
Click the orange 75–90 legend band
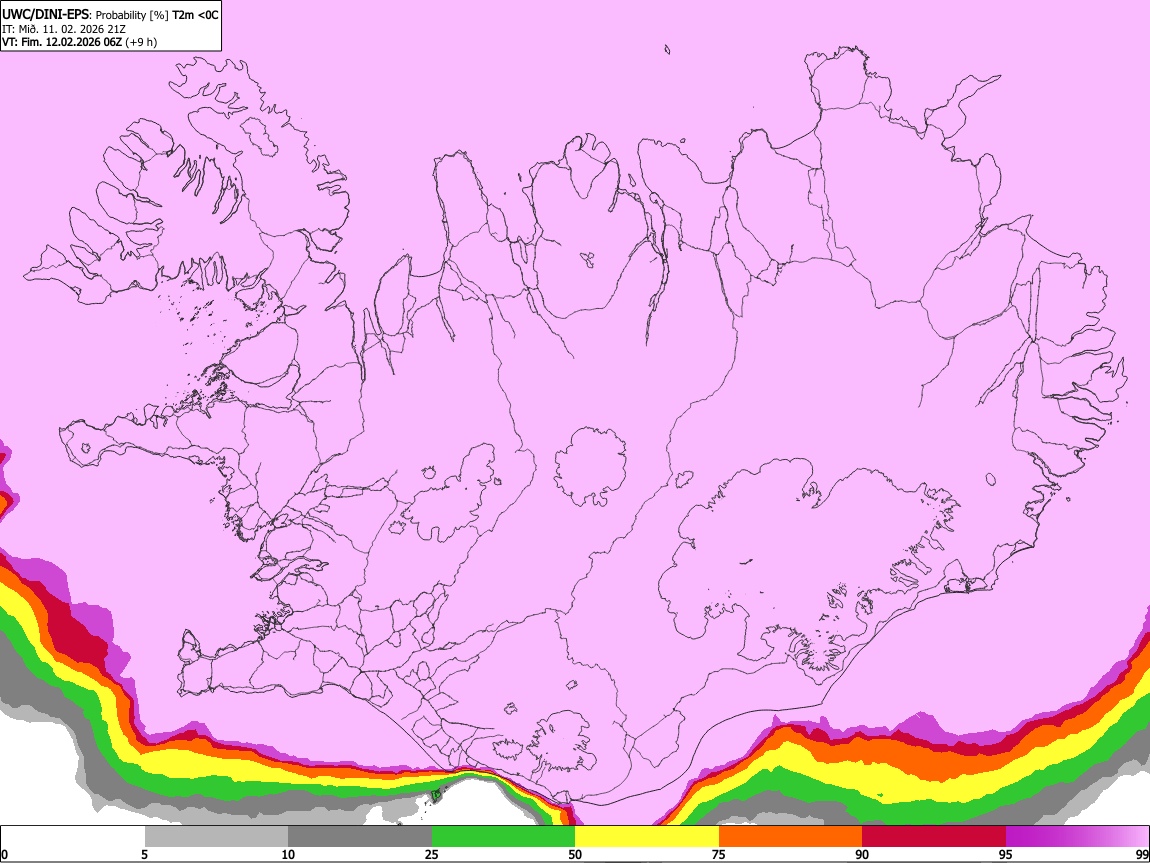pos(790,836)
